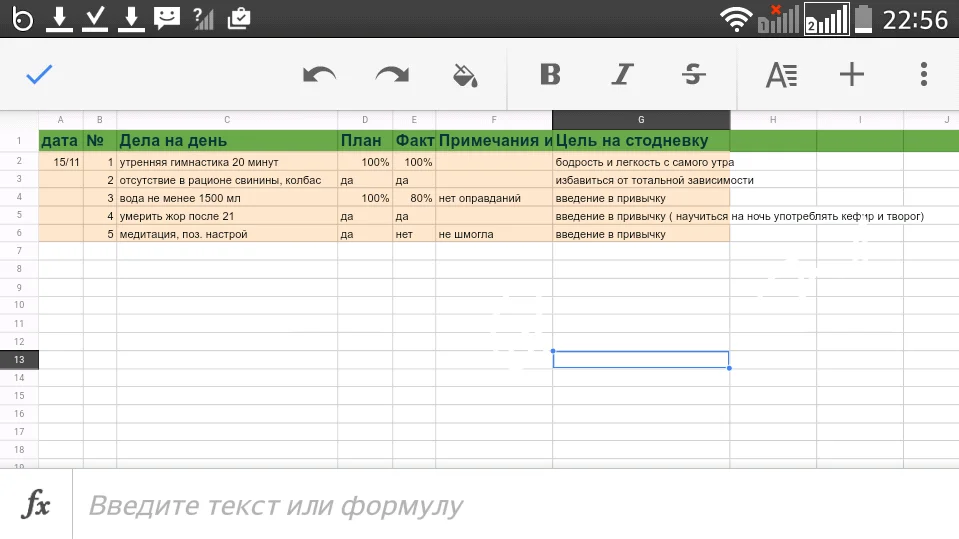959x539 pixels.
Task: Select the 'Факт' header cell
Action: point(414,141)
